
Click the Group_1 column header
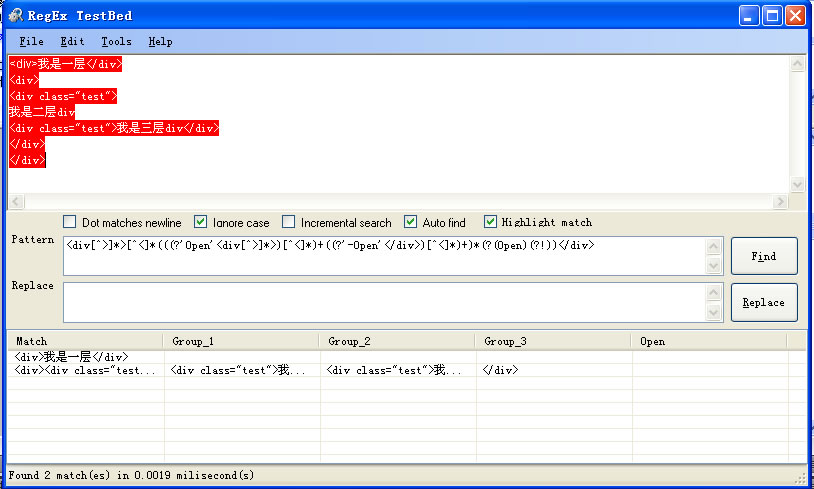[x=241, y=342]
